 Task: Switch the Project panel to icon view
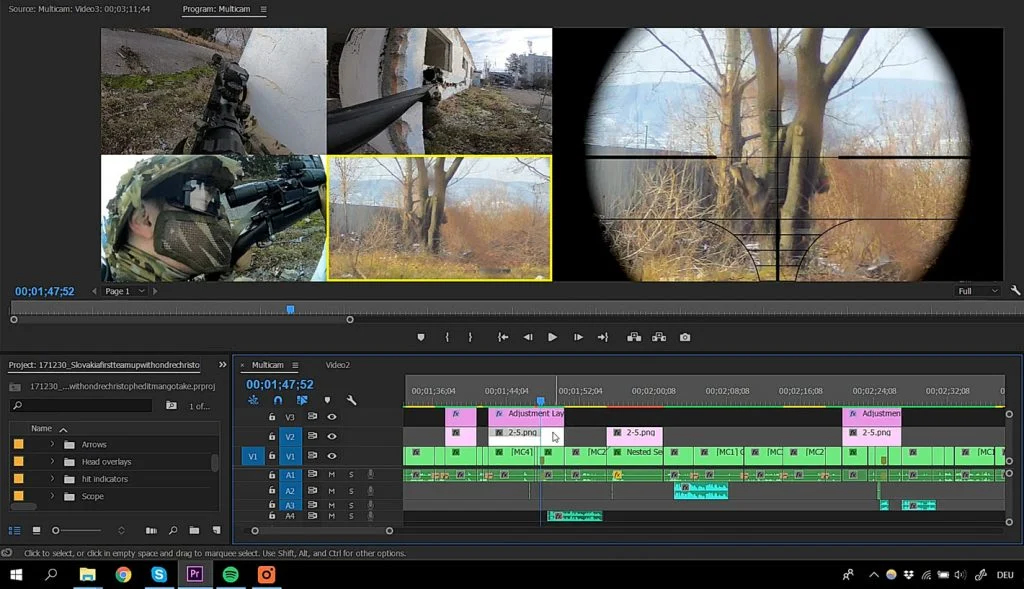[37, 530]
